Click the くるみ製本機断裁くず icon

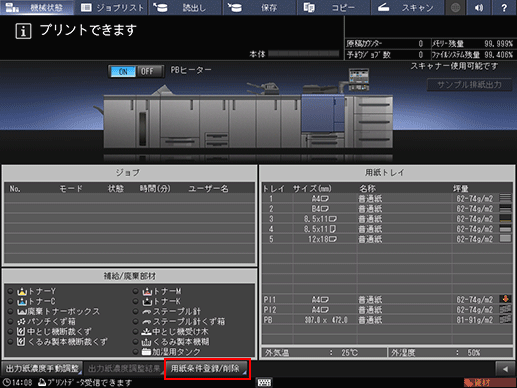point(21,342)
